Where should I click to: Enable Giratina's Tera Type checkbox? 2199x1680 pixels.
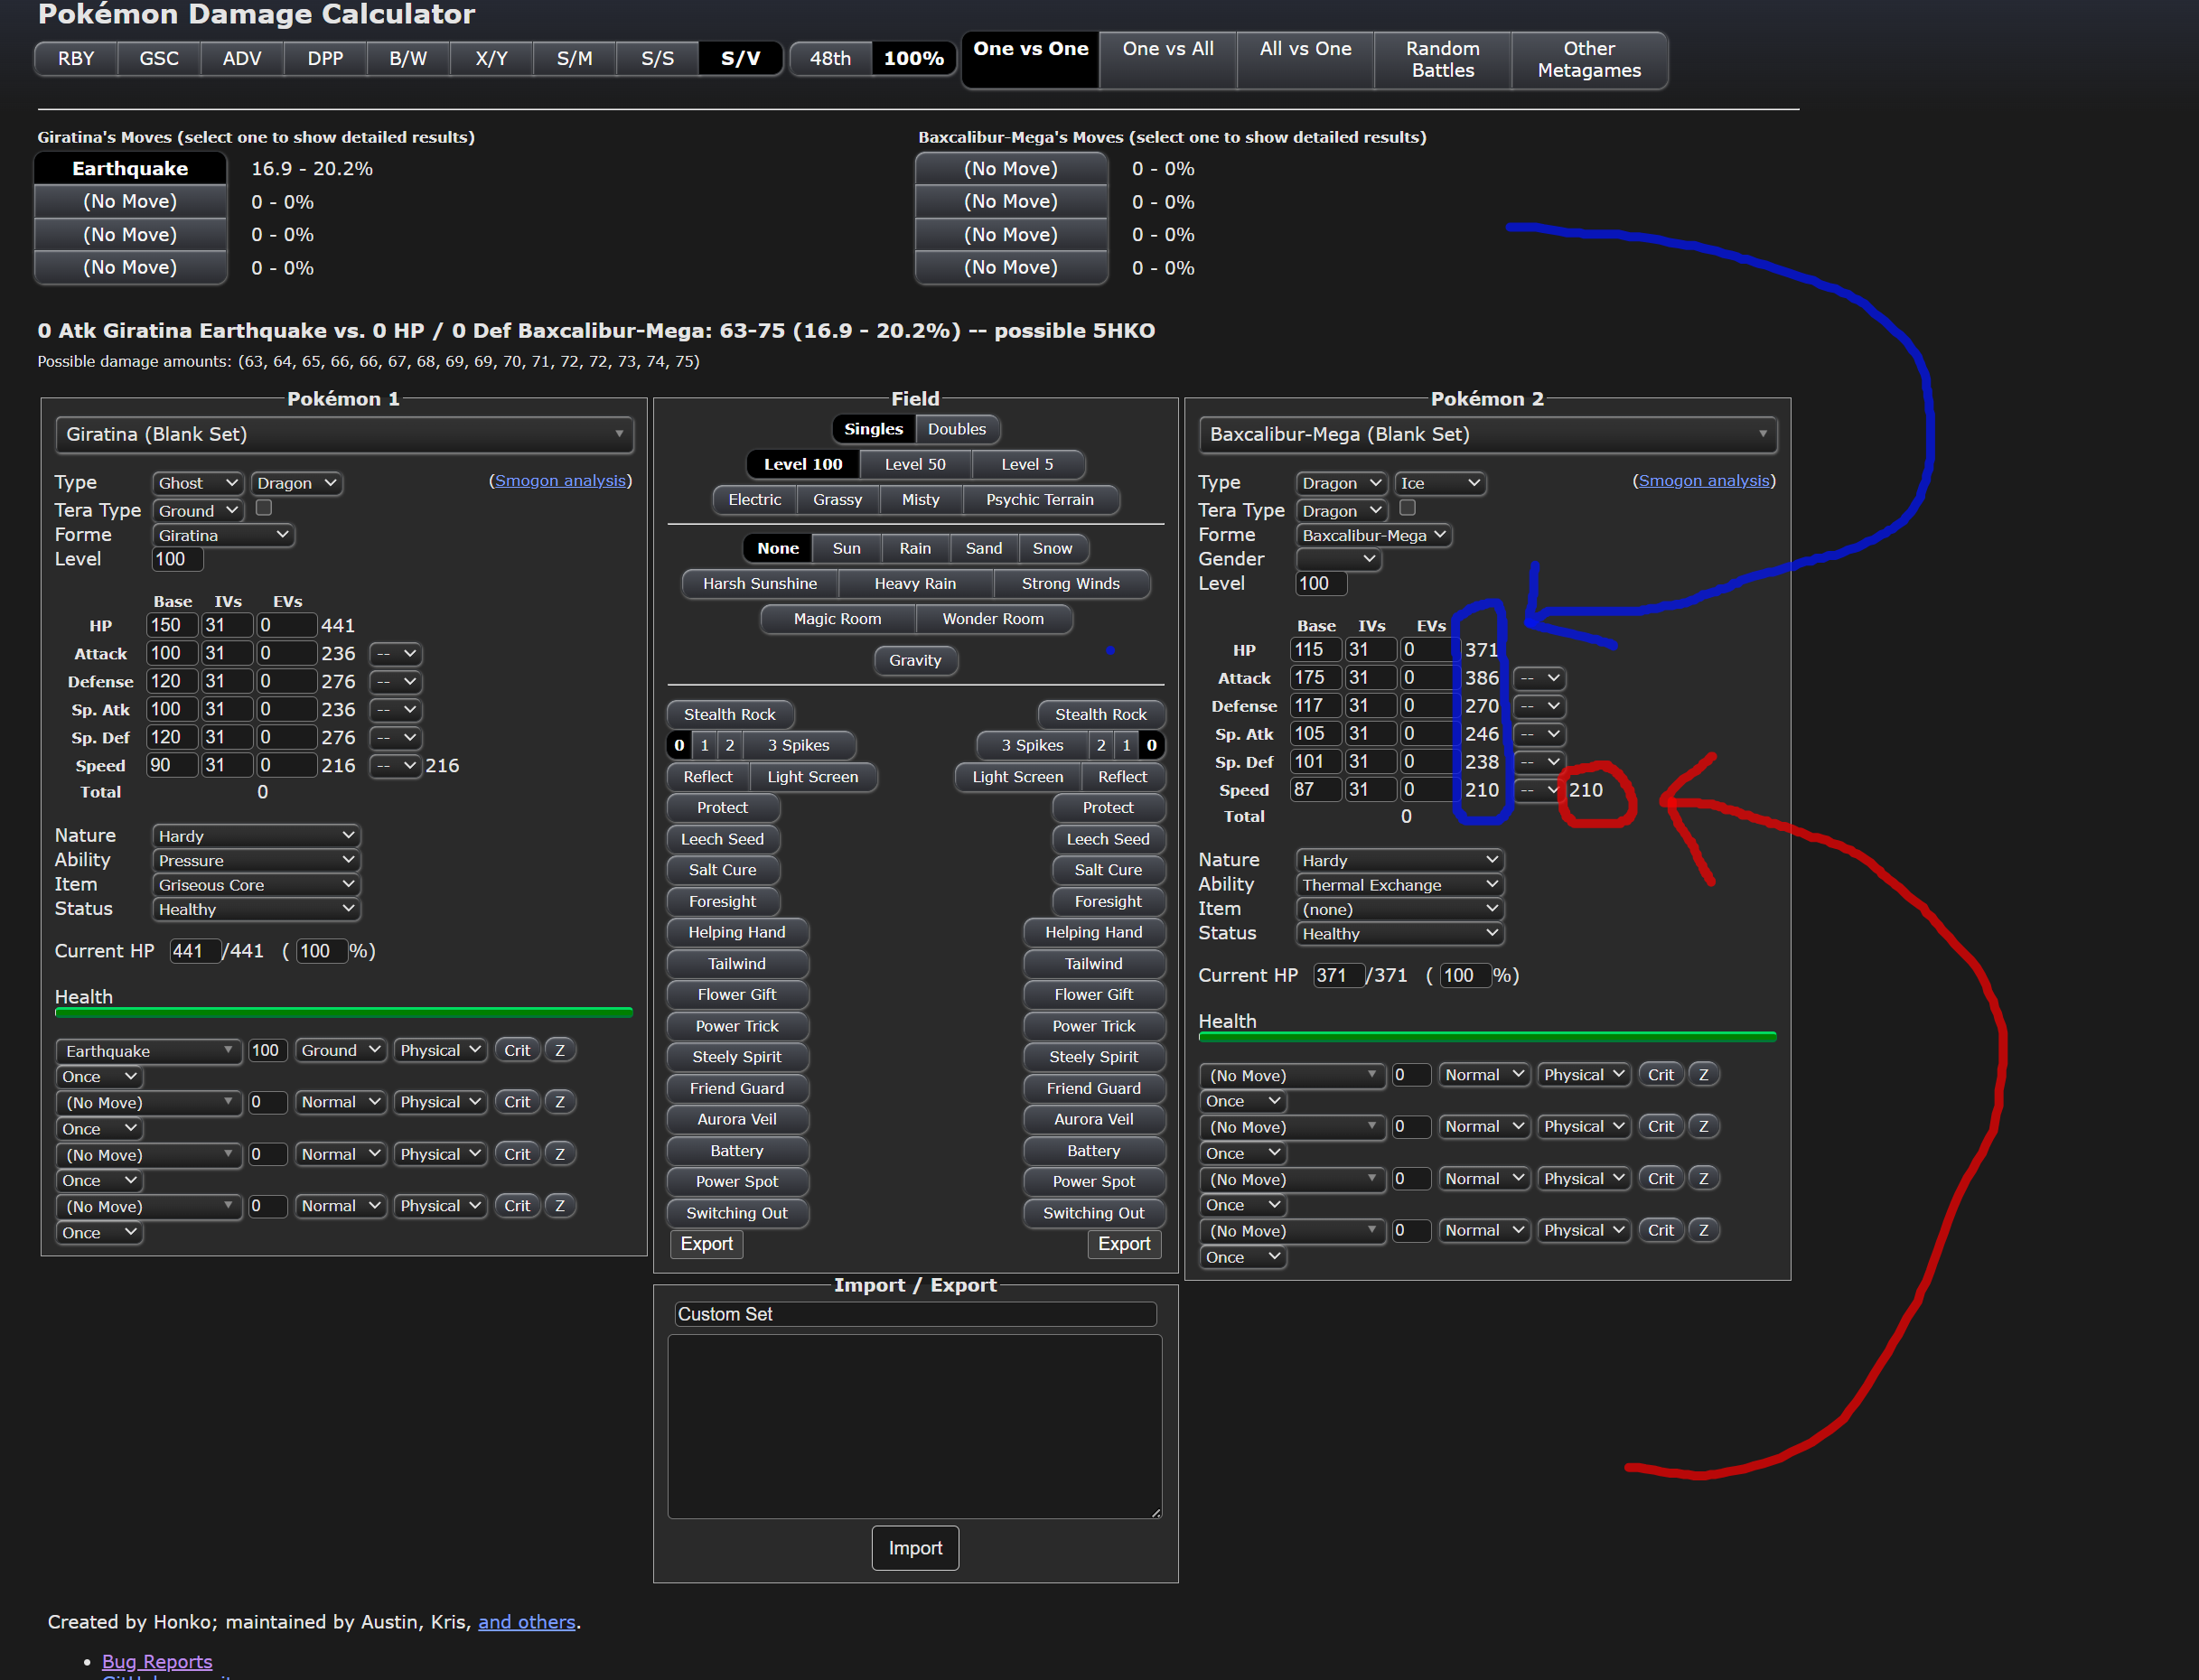click(x=264, y=508)
